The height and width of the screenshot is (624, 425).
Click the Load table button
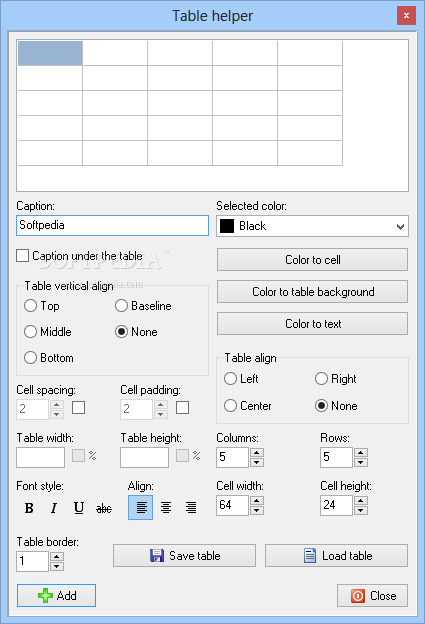tap(336, 556)
